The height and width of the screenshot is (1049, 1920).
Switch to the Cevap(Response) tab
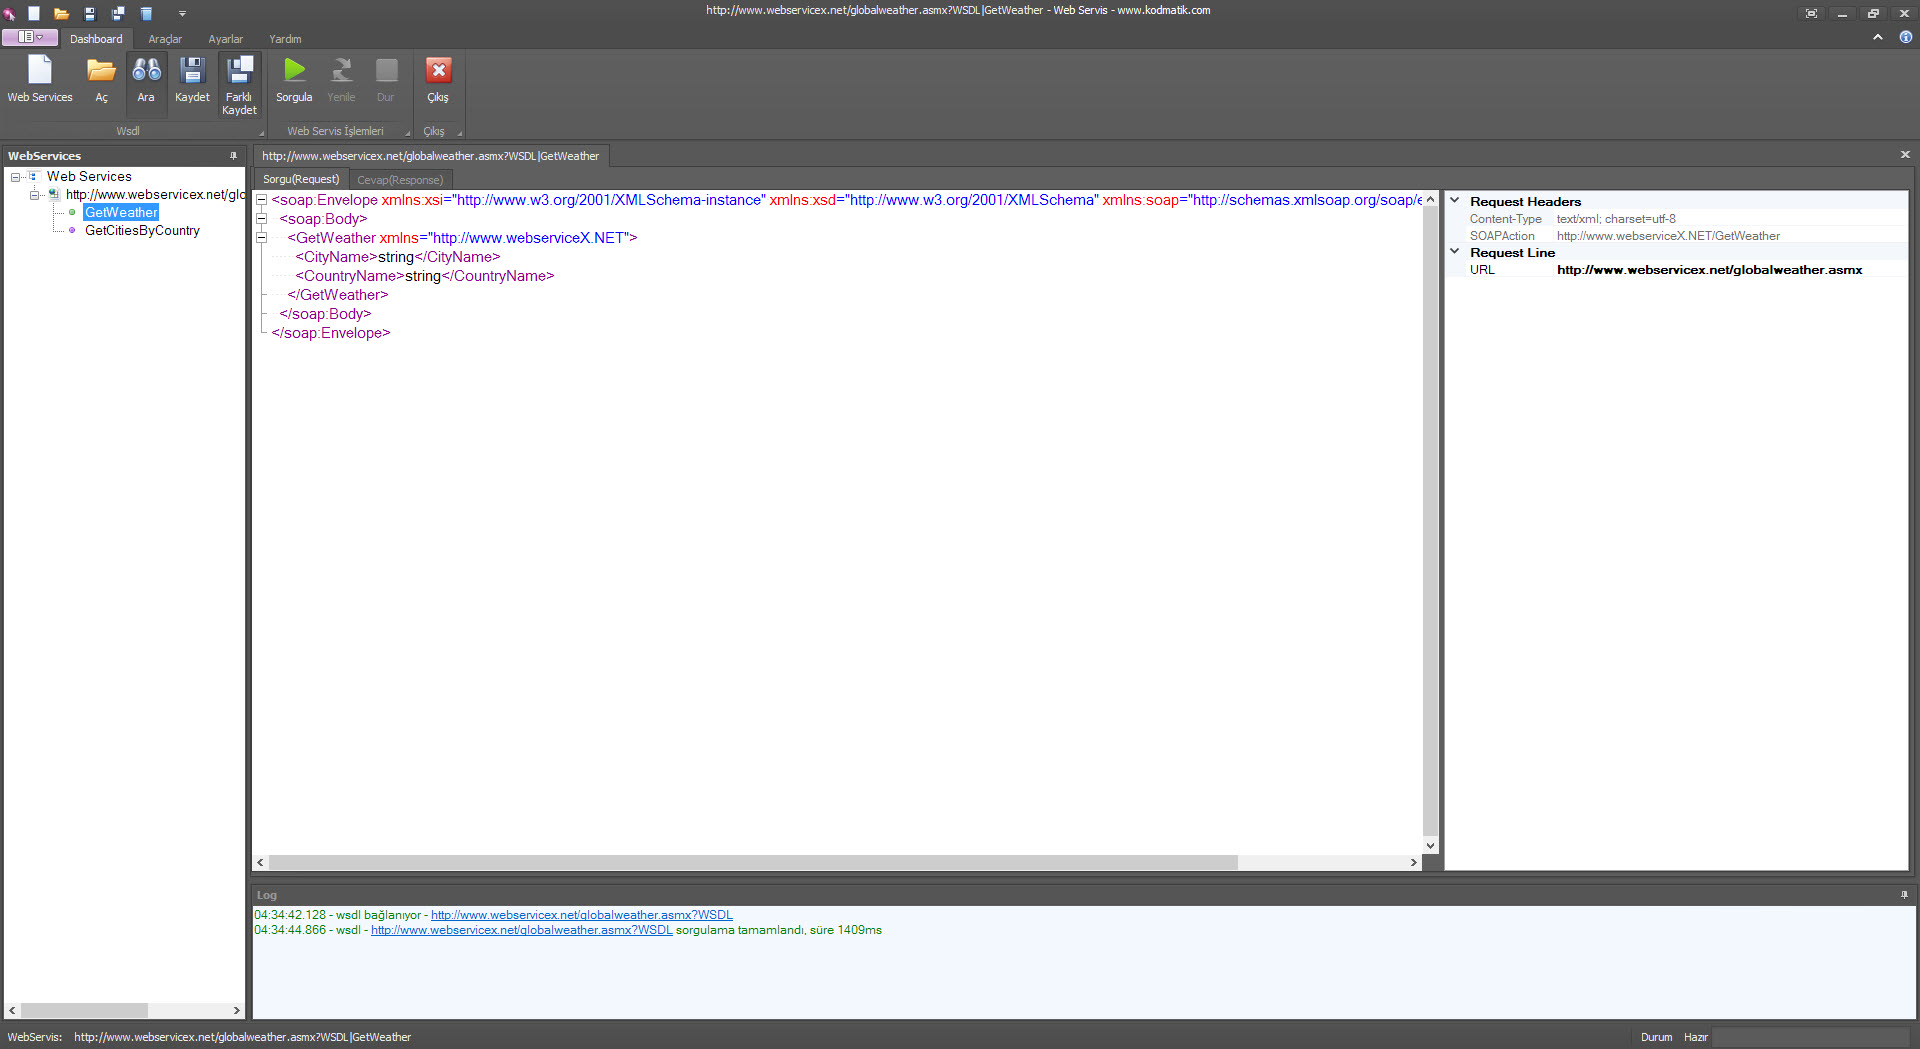click(x=400, y=180)
